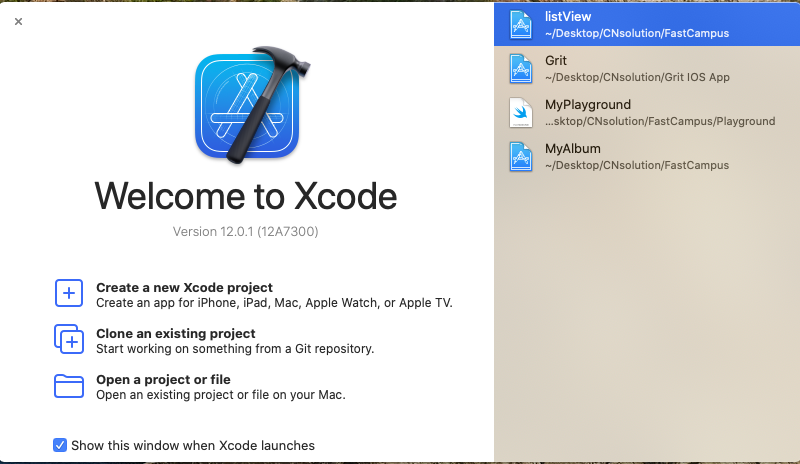Click the listView project file icon
The width and height of the screenshot is (800, 464).
tap(520, 25)
